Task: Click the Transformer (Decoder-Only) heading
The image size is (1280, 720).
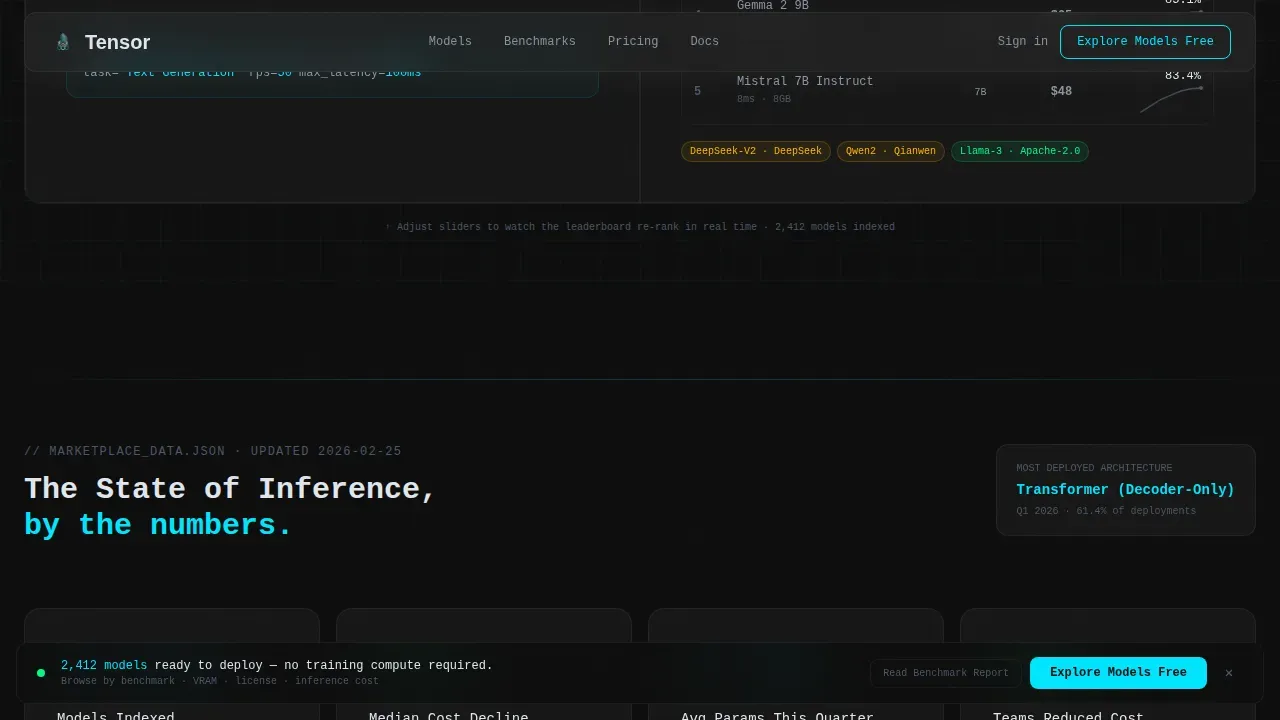Action: (x=1125, y=490)
